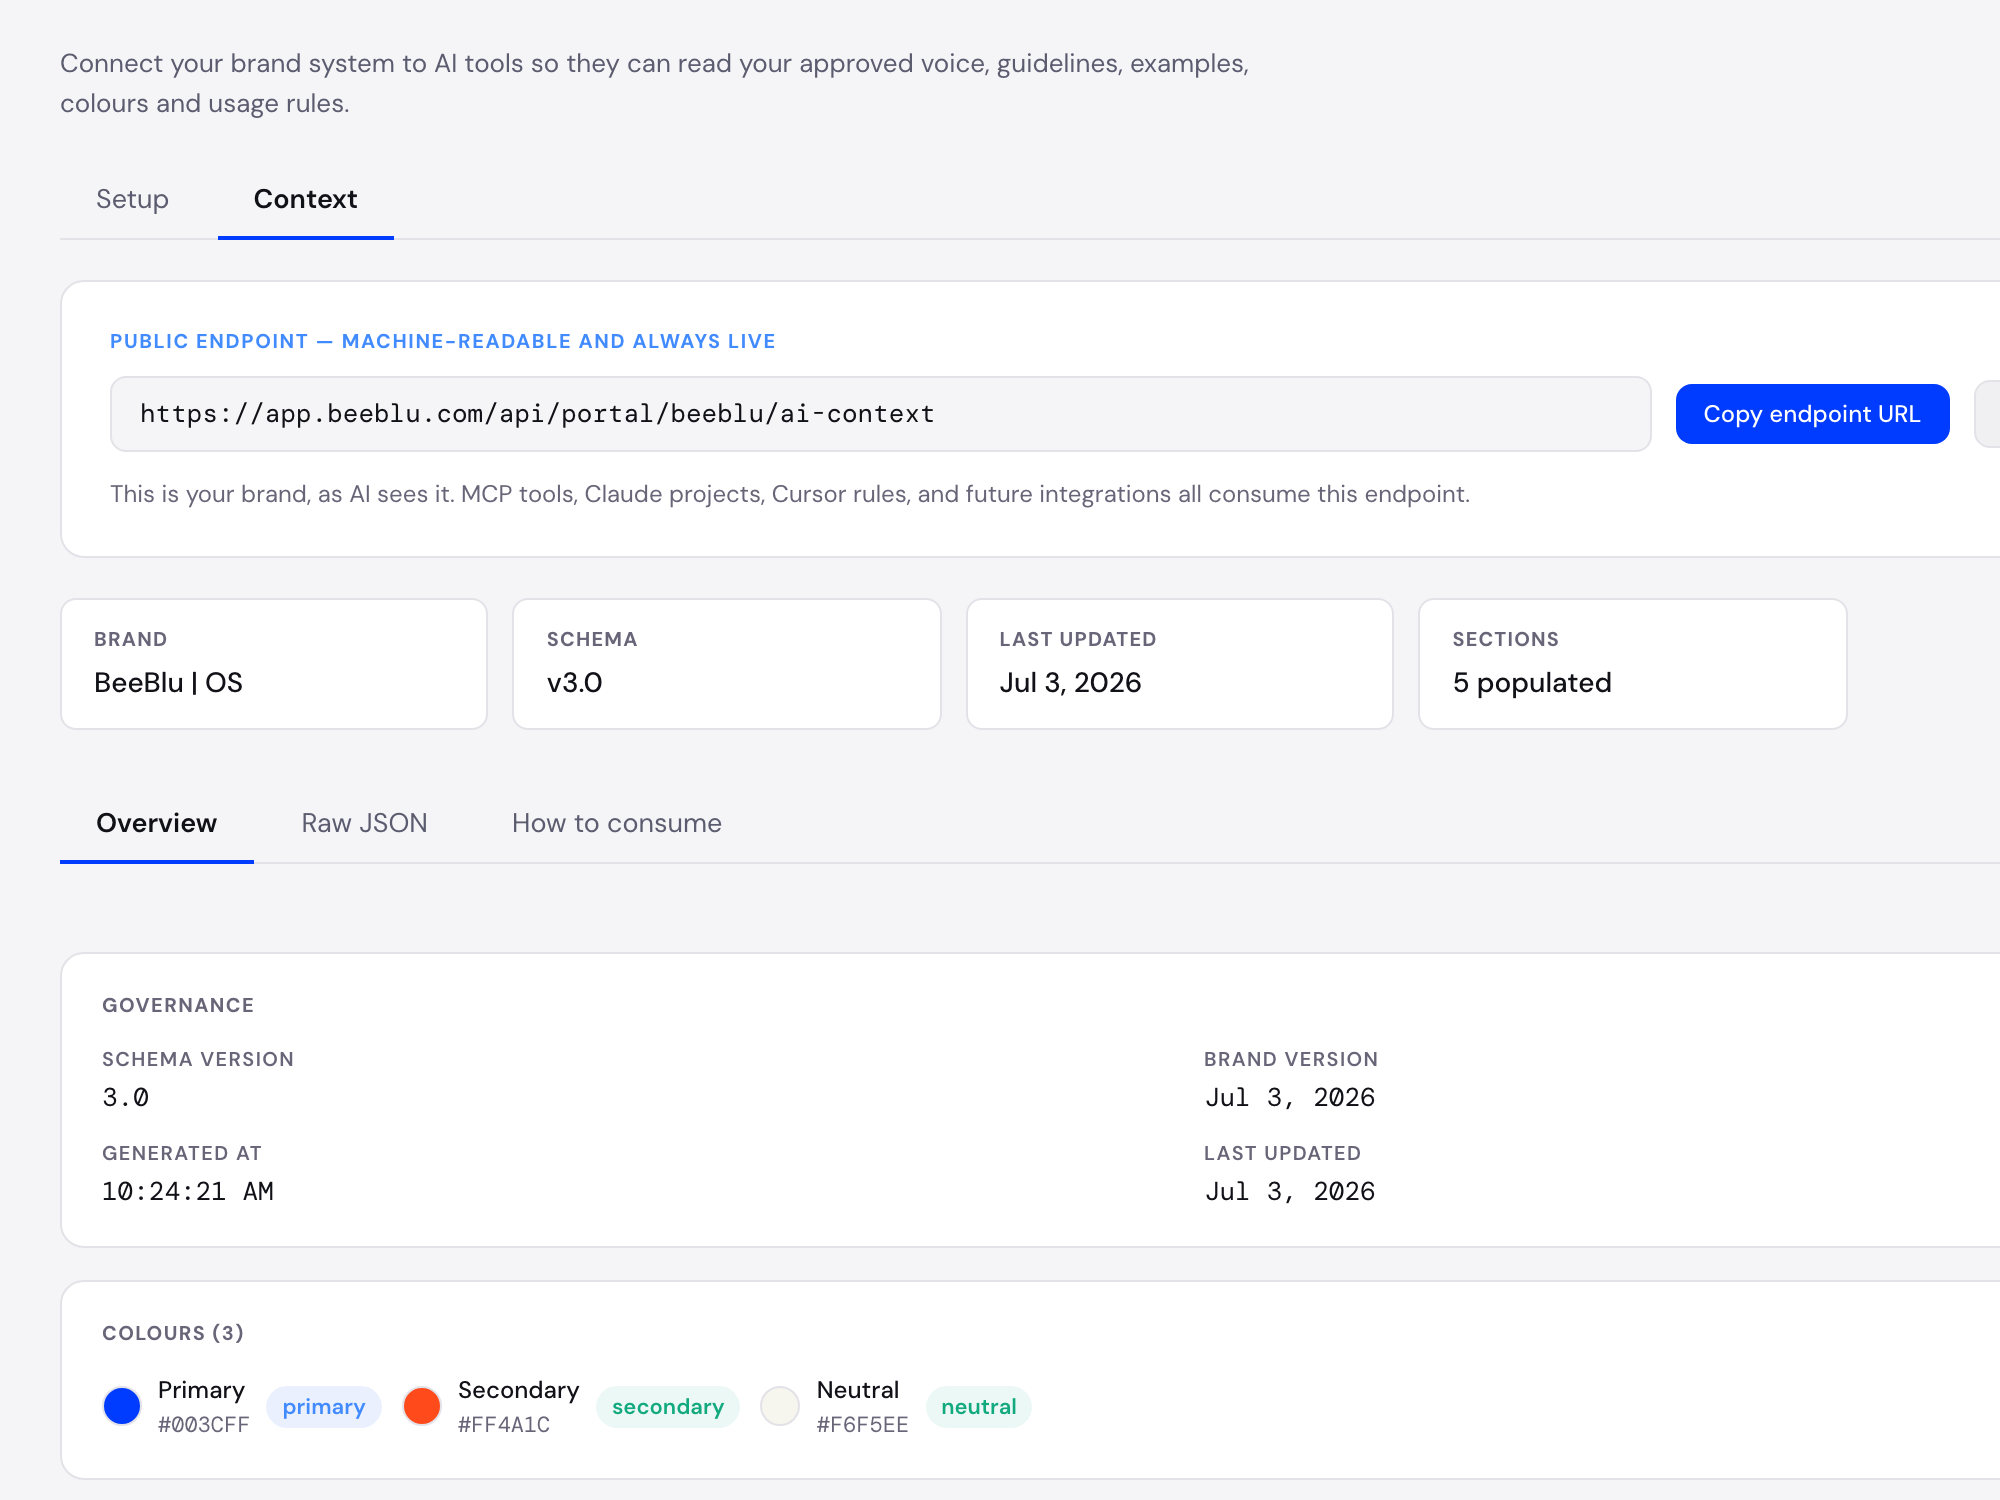Image resolution: width=2000 pixels, height=1500 pixels.
Task: Click the Primary colour name label
Action: coord(201,1390)
